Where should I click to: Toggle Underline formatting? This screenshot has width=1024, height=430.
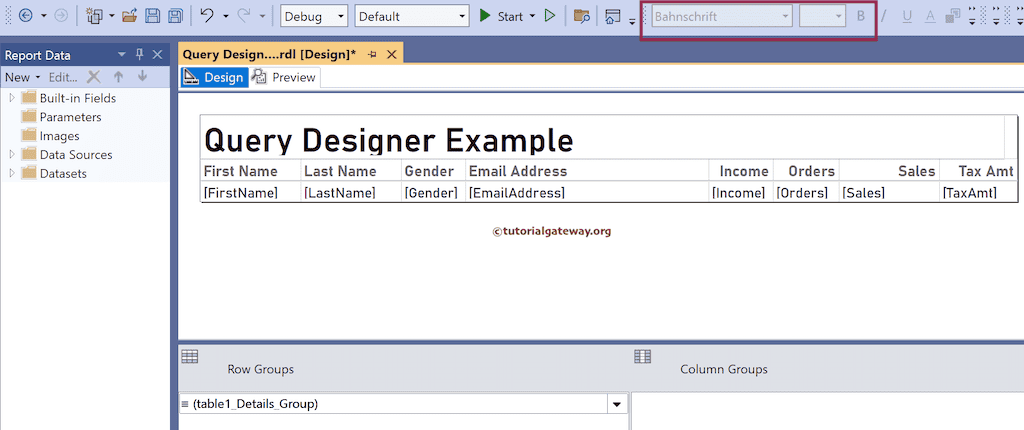click(x=907, y=16)
